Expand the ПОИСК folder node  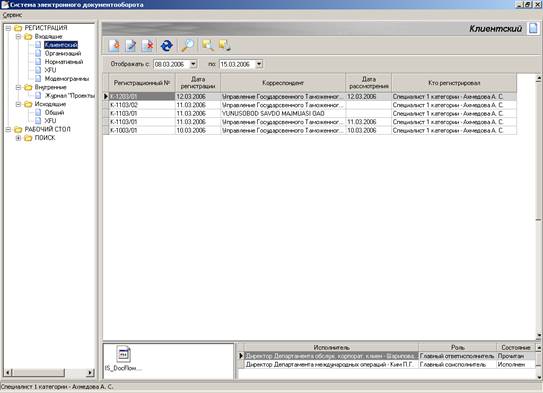[18, 138]
